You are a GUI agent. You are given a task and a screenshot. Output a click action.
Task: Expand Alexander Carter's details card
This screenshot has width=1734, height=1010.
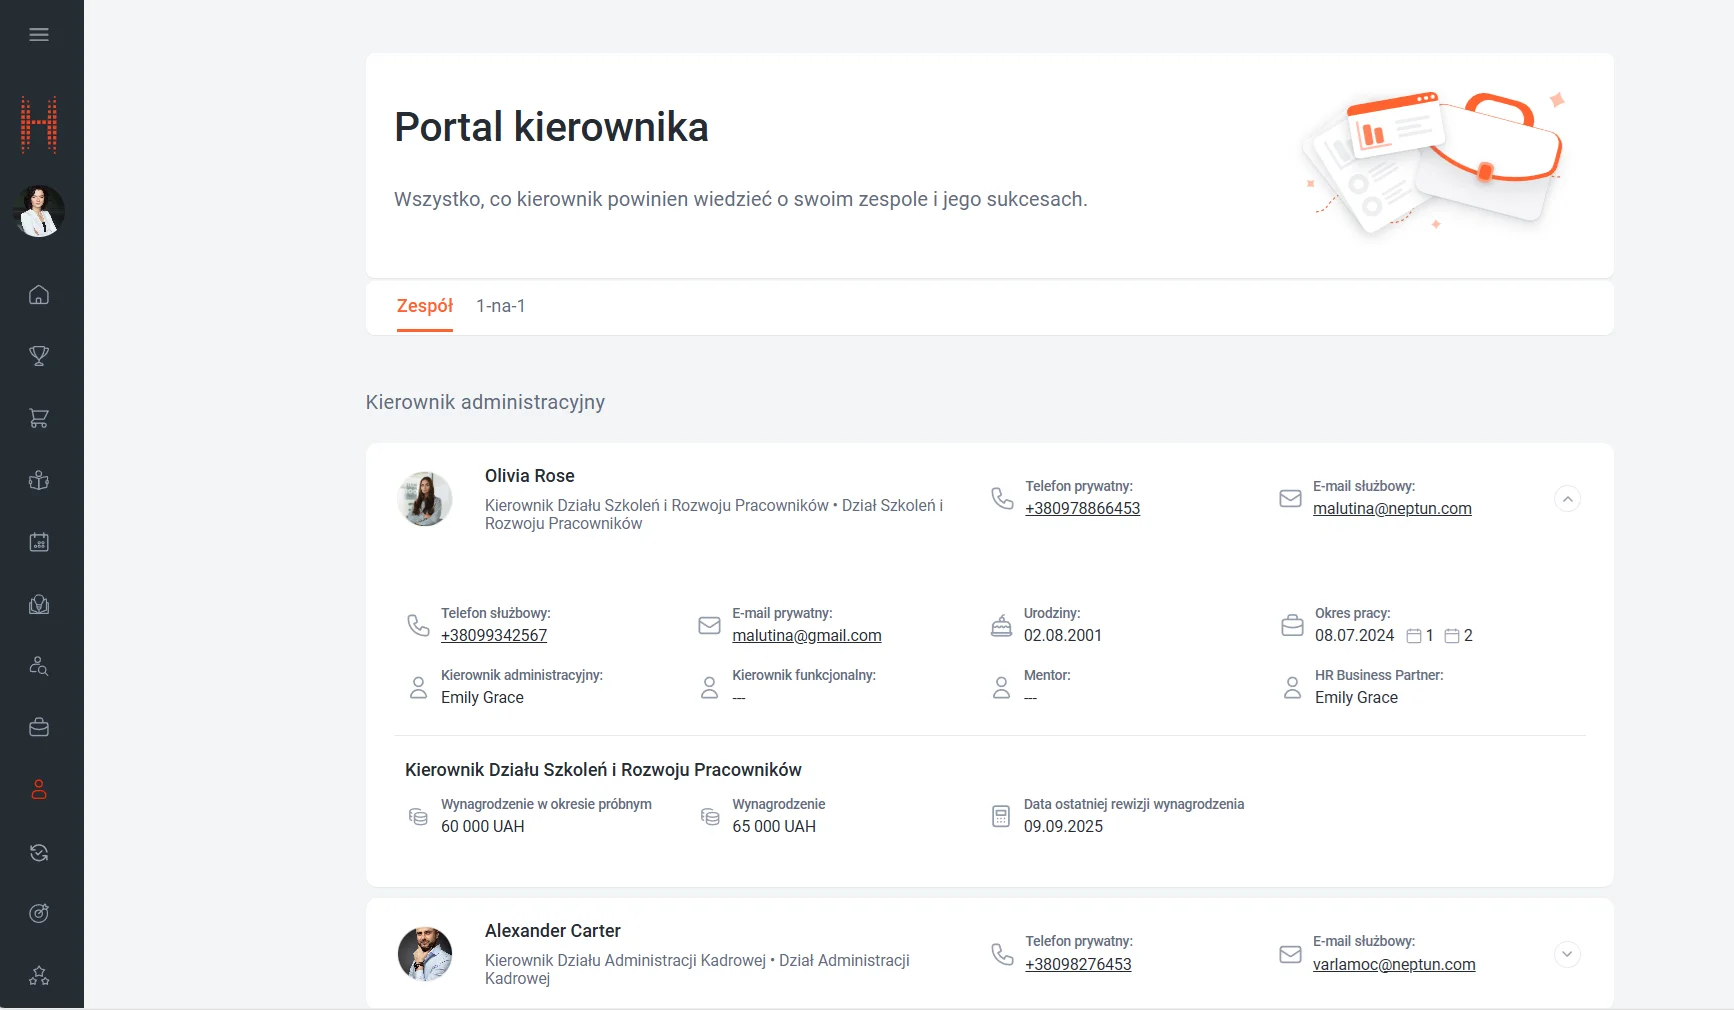pyautogui.click(x=1567, y=954)
